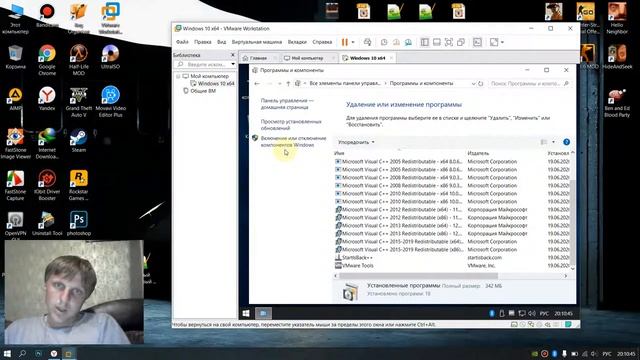Sort programs by Имя column header

click(339, 153)
